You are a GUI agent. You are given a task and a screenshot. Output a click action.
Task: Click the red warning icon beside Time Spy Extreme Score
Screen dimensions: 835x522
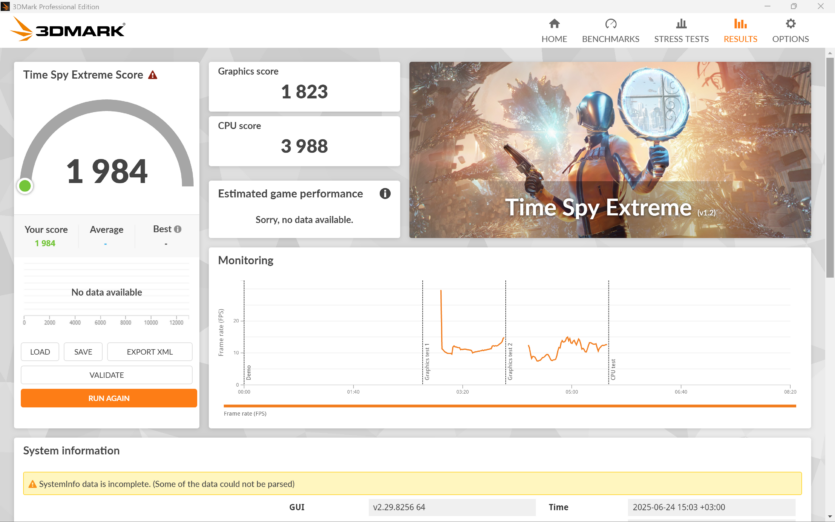pos(153,75)
